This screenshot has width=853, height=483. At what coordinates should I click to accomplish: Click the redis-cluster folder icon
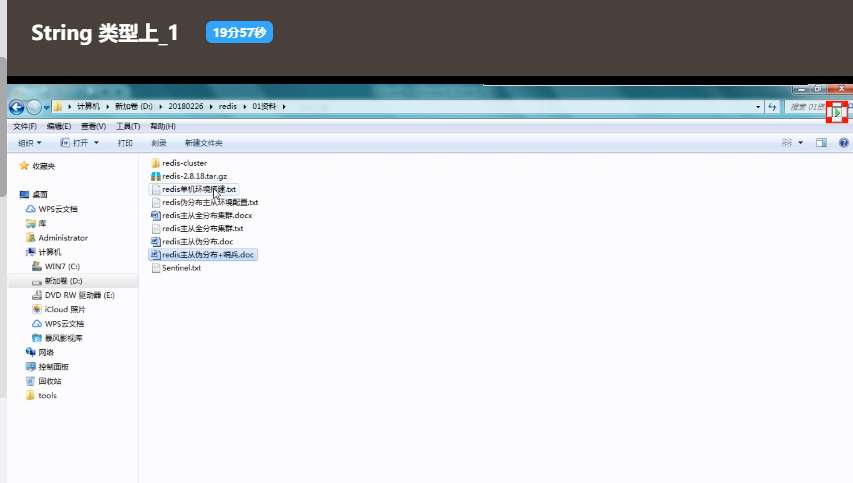coord(156,163)
